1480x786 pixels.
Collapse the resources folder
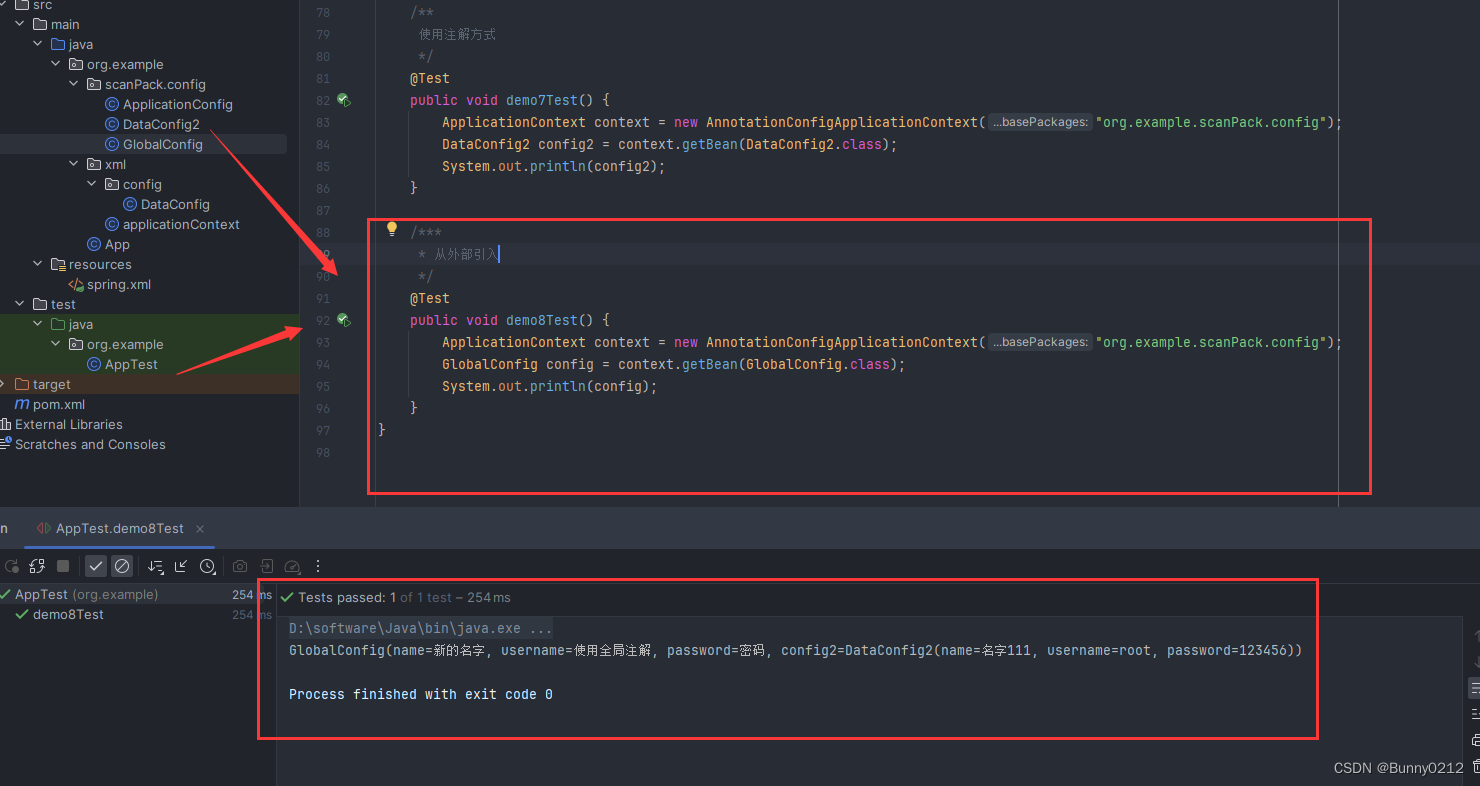(38, 264)
